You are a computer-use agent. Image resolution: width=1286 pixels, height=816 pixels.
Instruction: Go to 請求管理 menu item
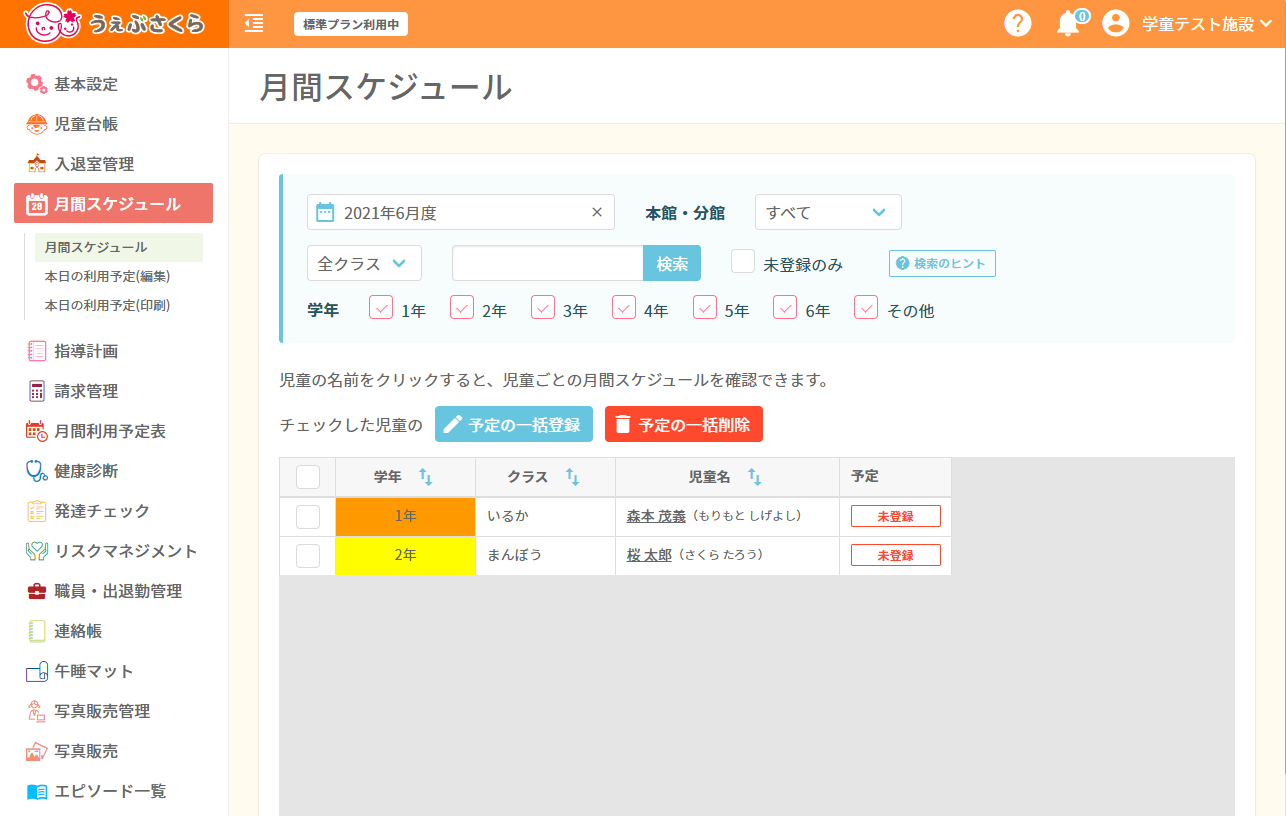pyautogui.click(x=86, y=391)
